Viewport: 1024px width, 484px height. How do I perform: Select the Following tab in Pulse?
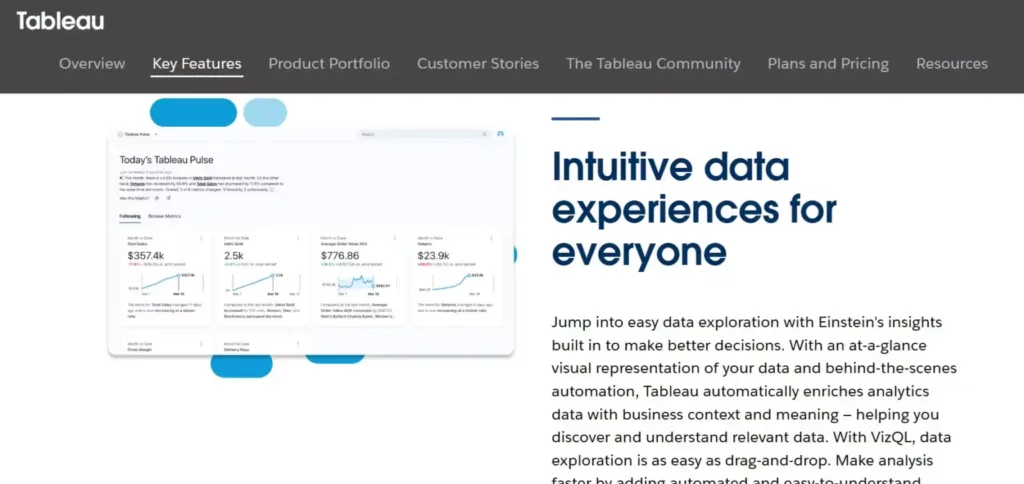[x=130, y=216]
